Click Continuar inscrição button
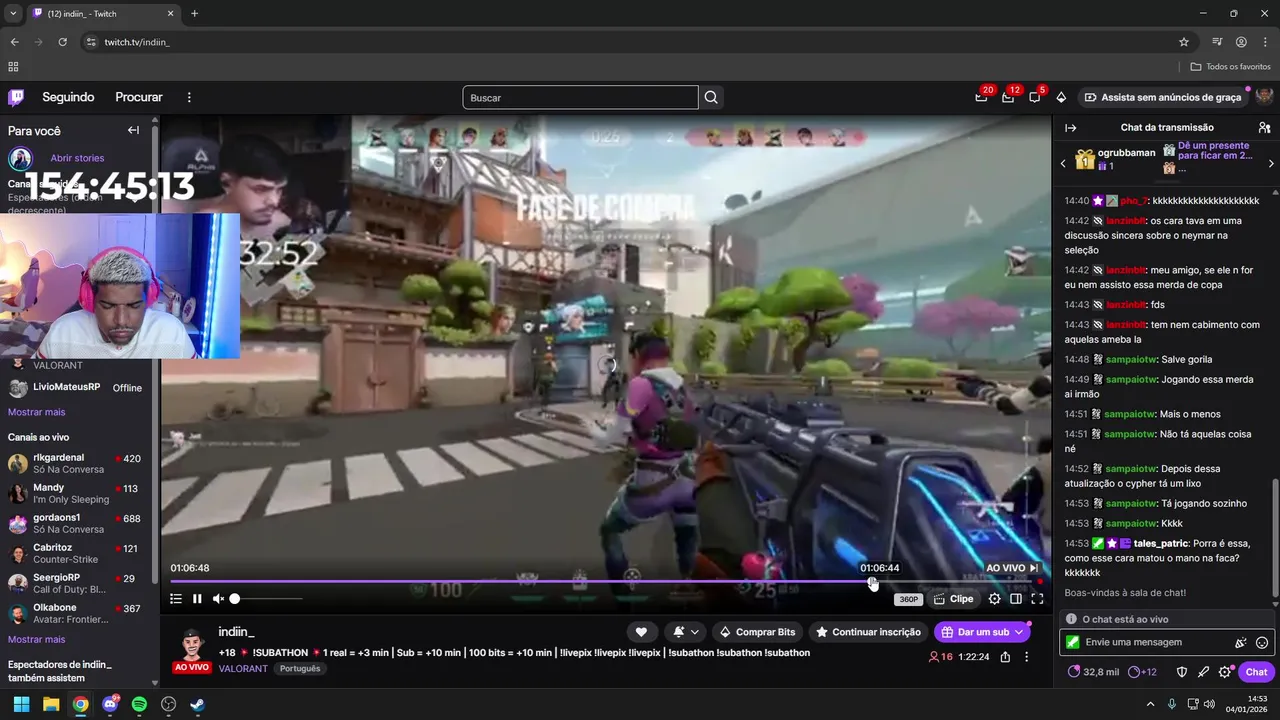This screenshot has height=720, width=1280. pyautogui.click(x=869, y=632)
